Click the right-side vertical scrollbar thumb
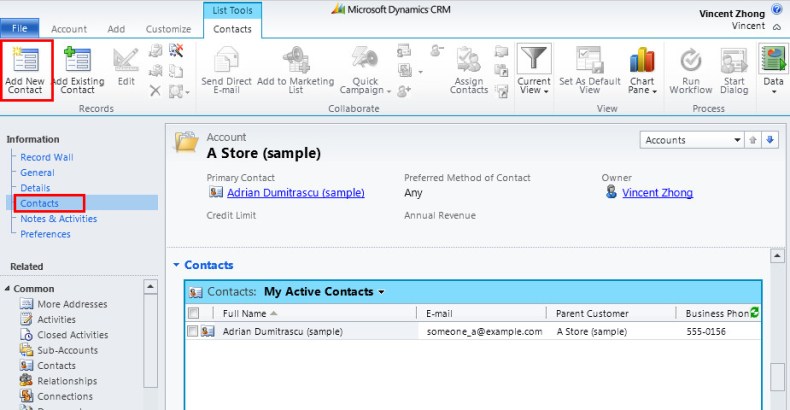This screenshot has height=410, width=790. point(777,376)
